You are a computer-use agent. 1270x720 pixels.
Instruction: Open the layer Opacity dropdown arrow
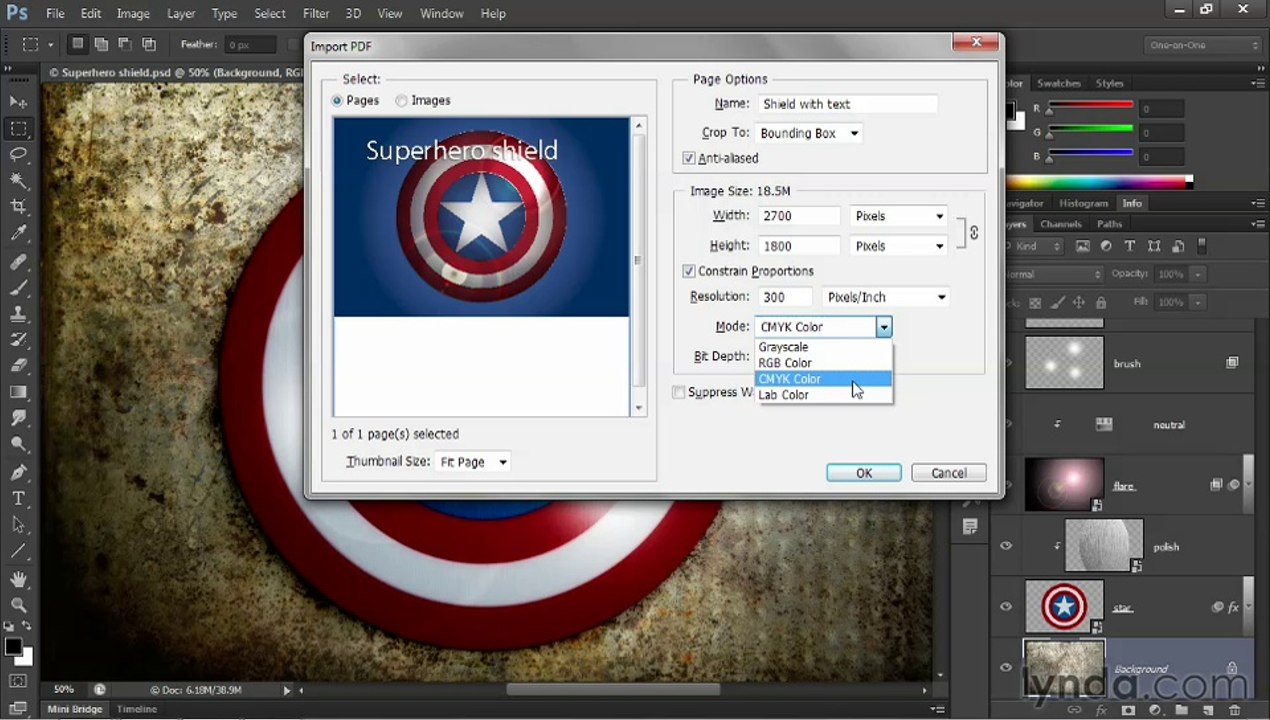1197,274
